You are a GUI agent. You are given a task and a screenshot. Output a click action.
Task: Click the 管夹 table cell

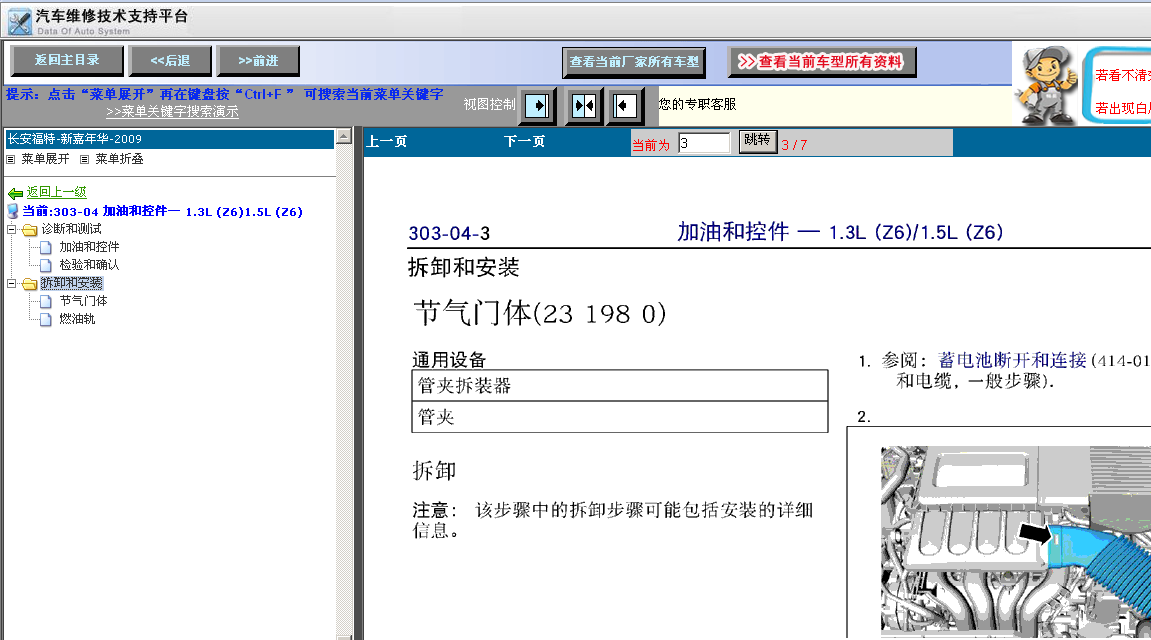620,417
